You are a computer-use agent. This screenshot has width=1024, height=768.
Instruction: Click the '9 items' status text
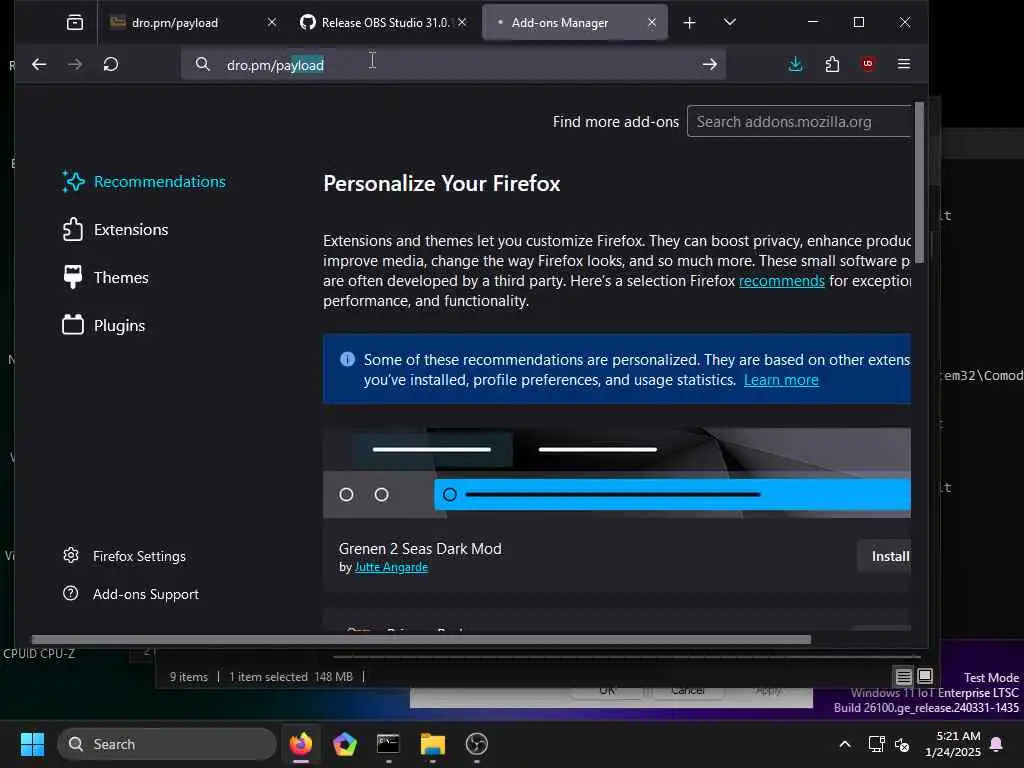click(189, 677)
